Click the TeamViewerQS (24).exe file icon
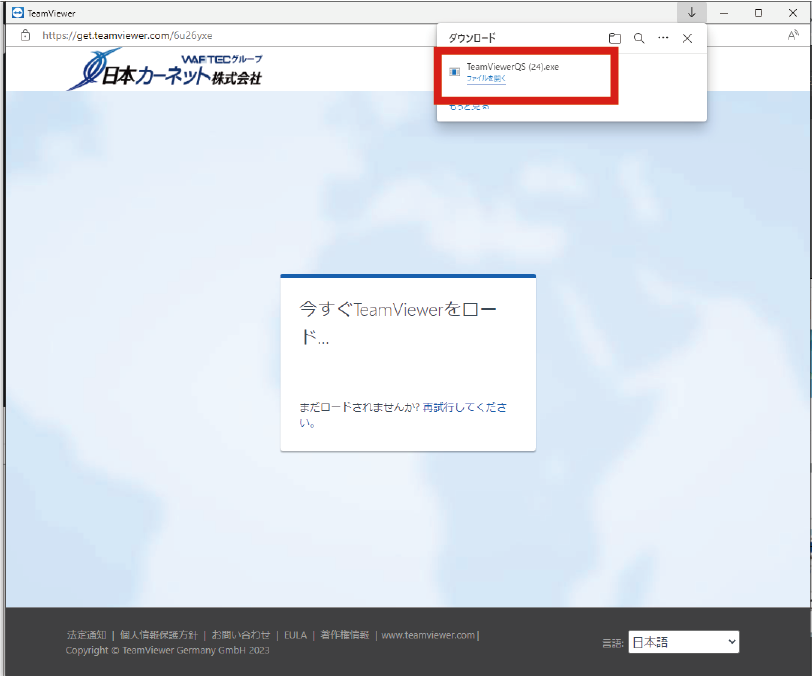This screenshot has height=676, width=812. 454,72
